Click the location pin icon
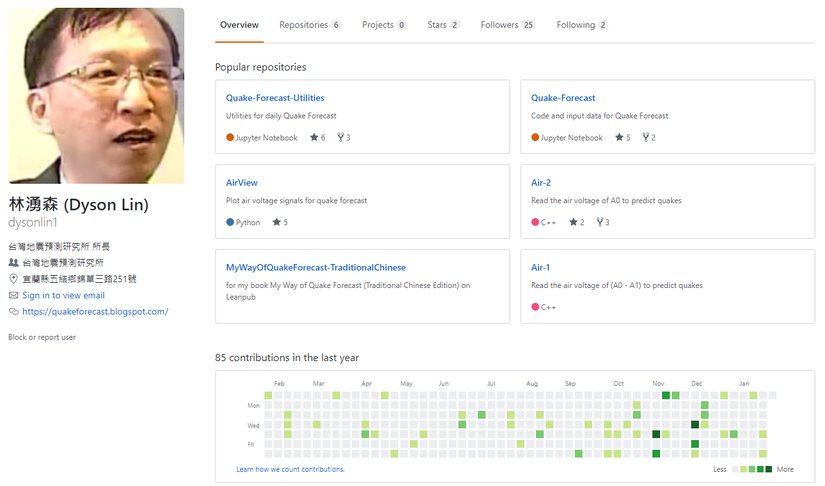825x486 pixels. click(14, 279)
